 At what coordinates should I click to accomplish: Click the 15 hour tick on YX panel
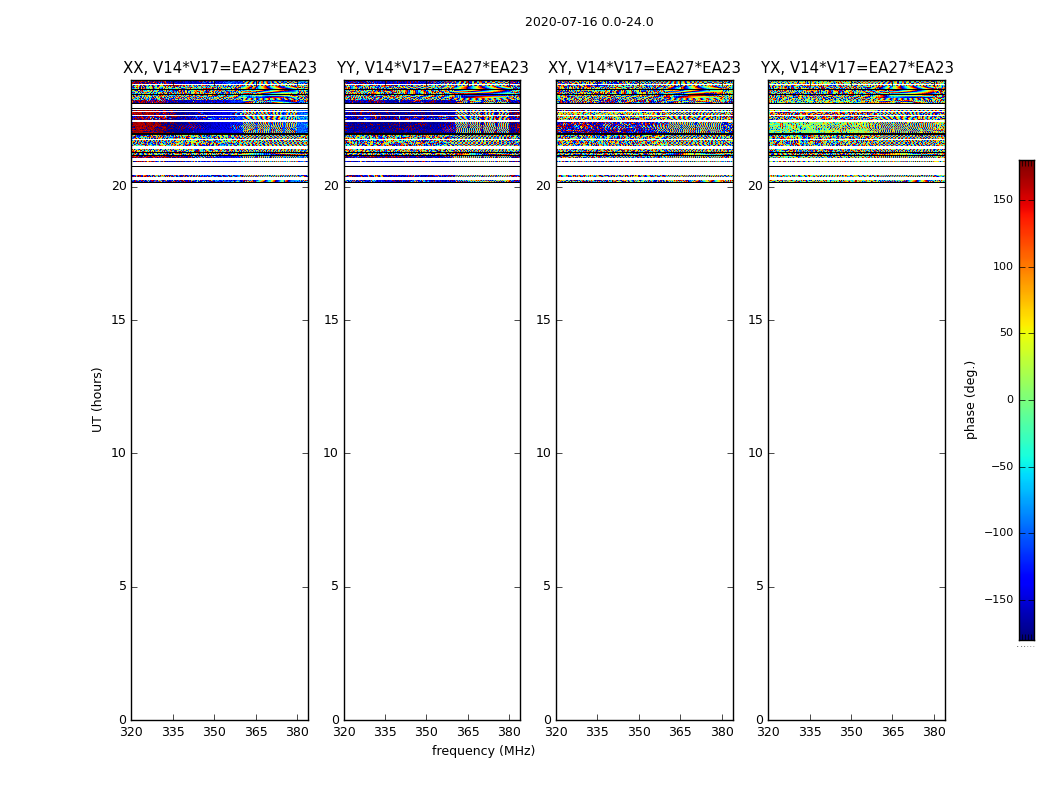(756, 320)
